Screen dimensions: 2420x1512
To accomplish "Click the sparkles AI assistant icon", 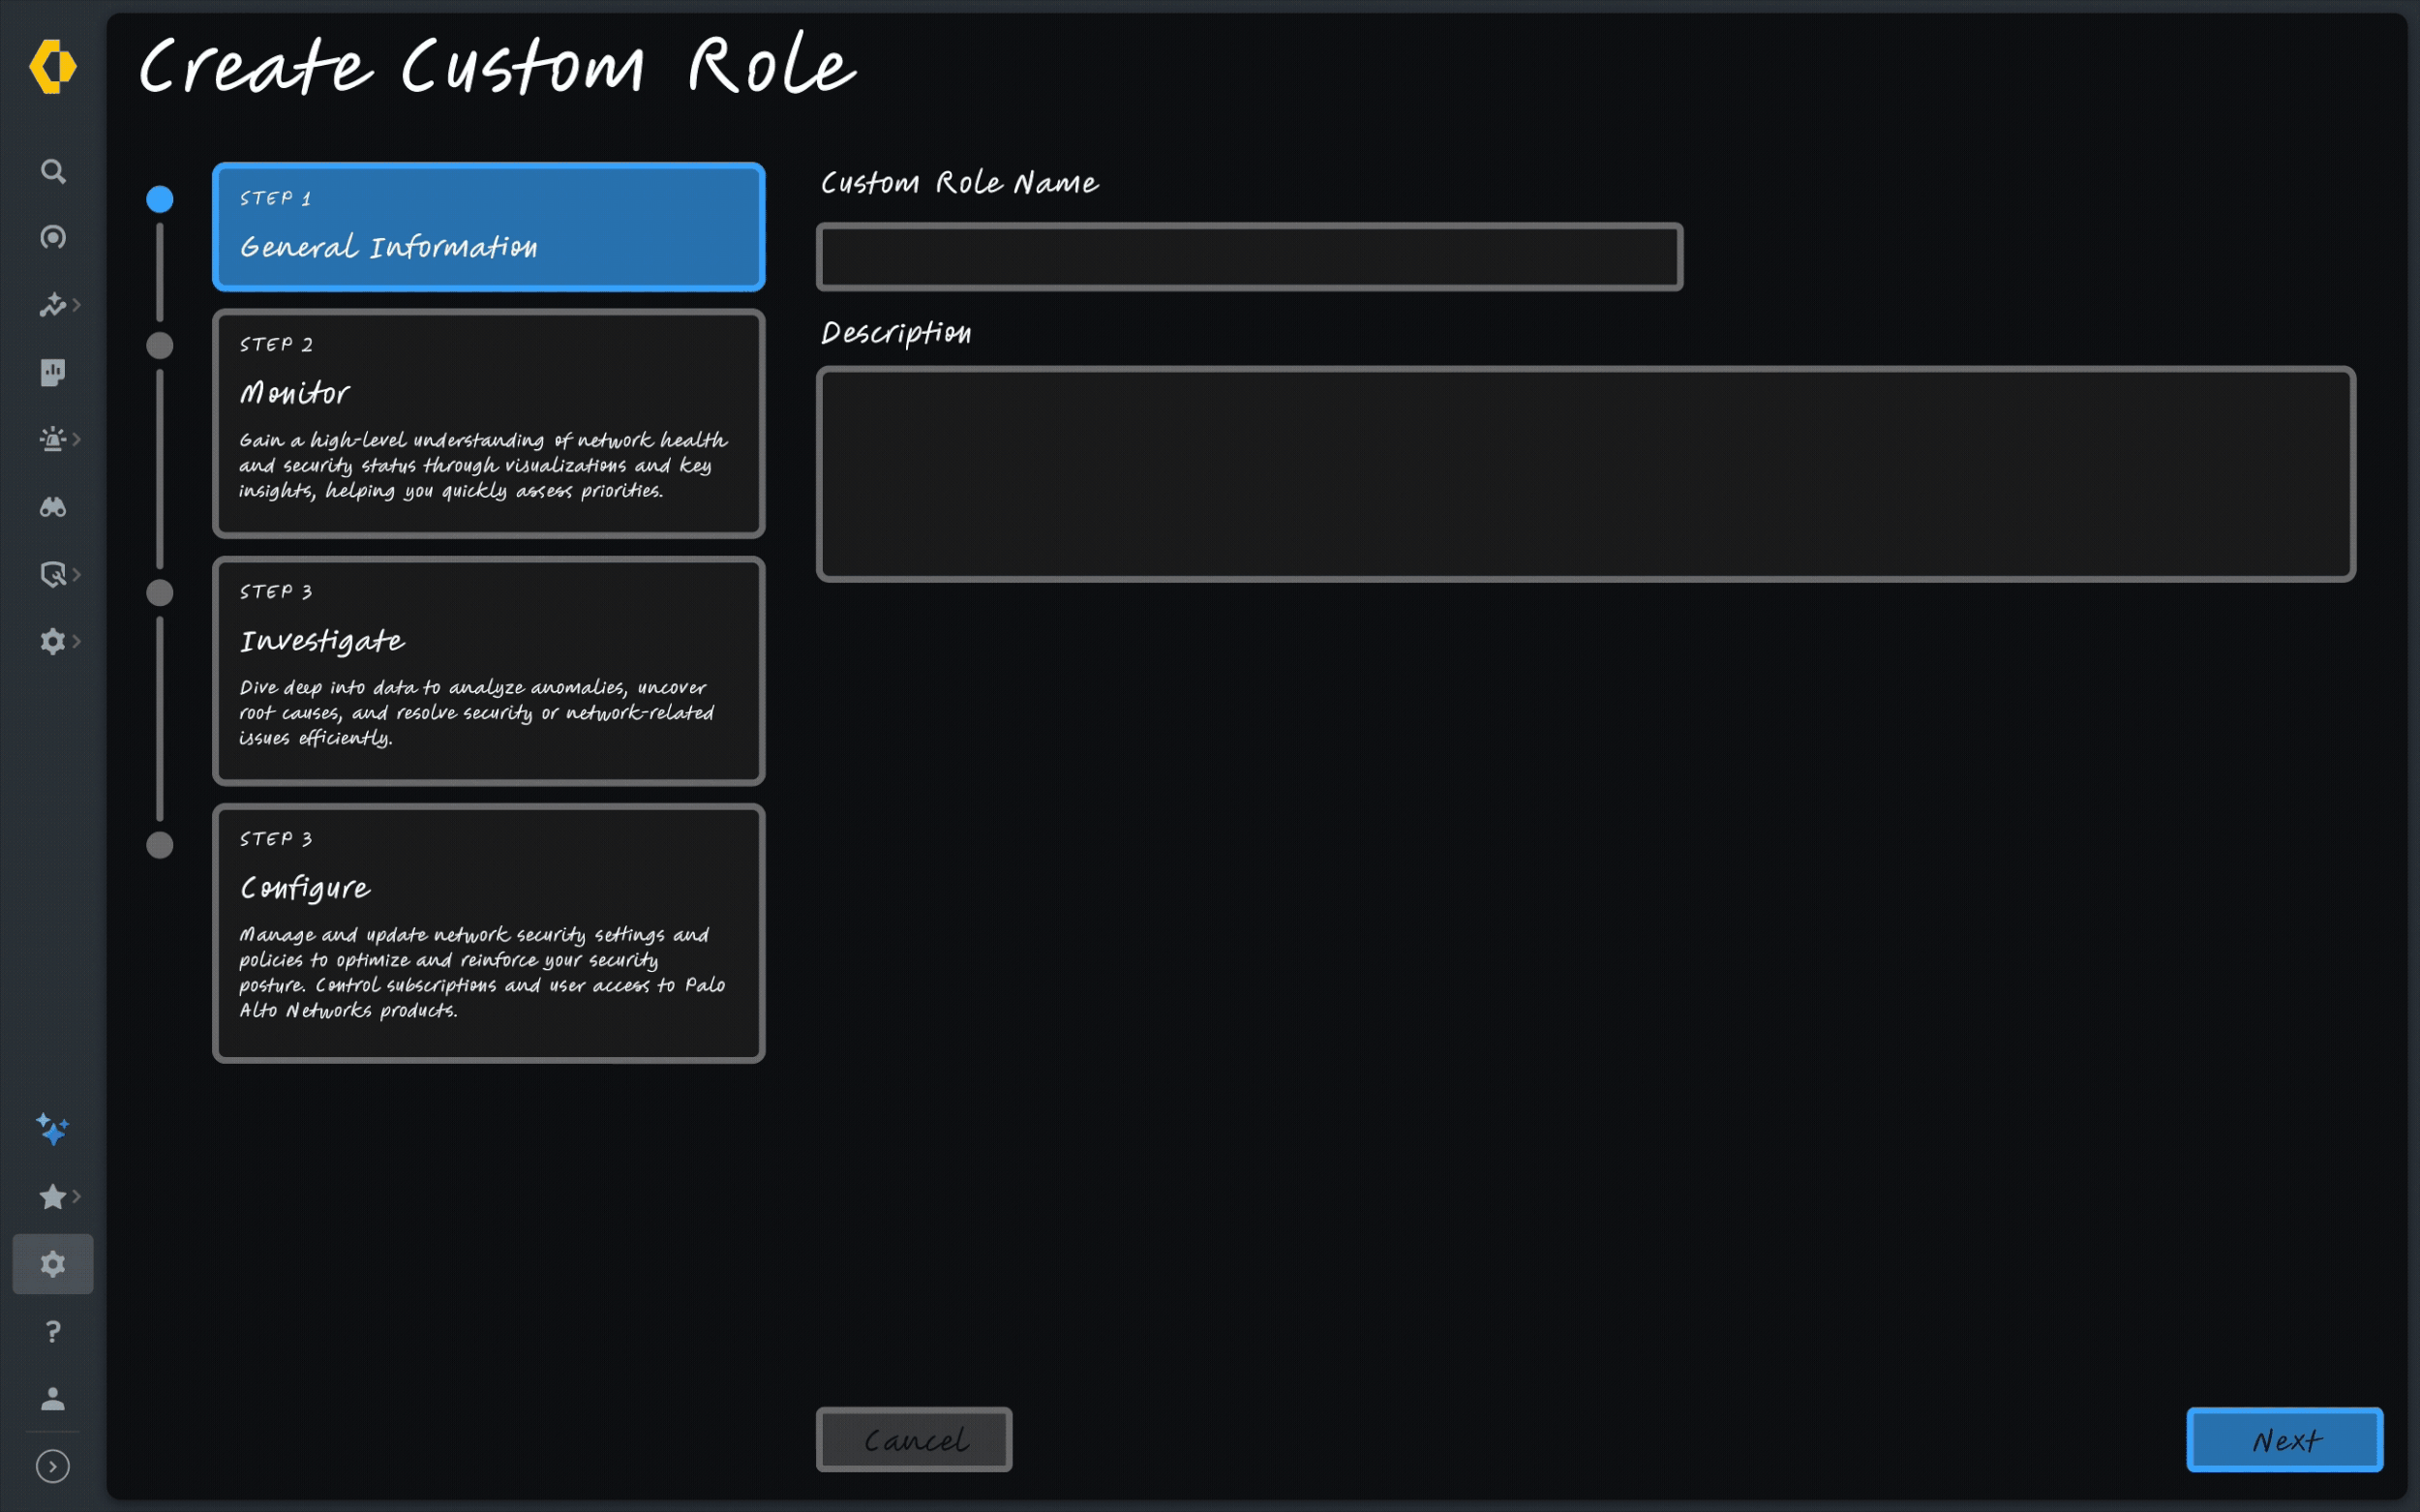I will click(53, 1129).
